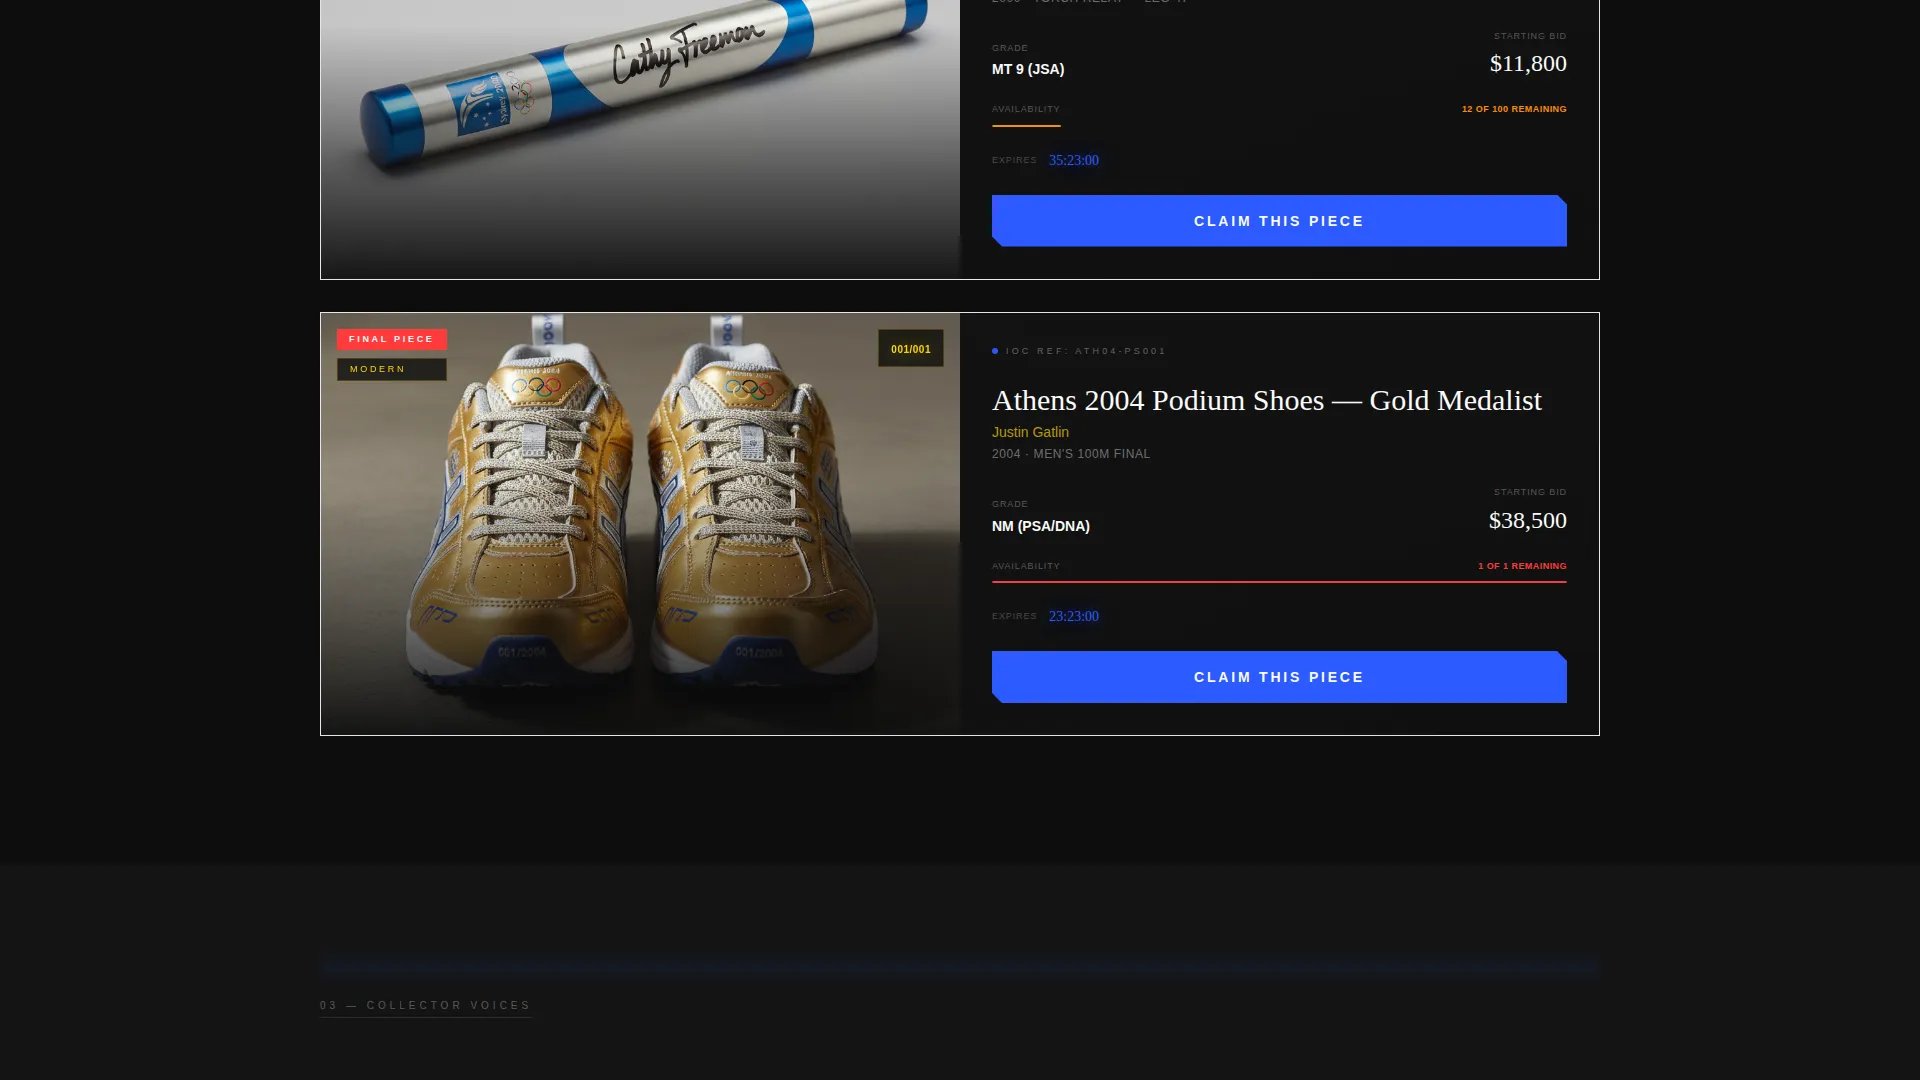Image resolution: width=1920 pixels, height=1080 pixels.
Task: Click the 35:23:00 expiry countdown
Action: click(1074, 160)
